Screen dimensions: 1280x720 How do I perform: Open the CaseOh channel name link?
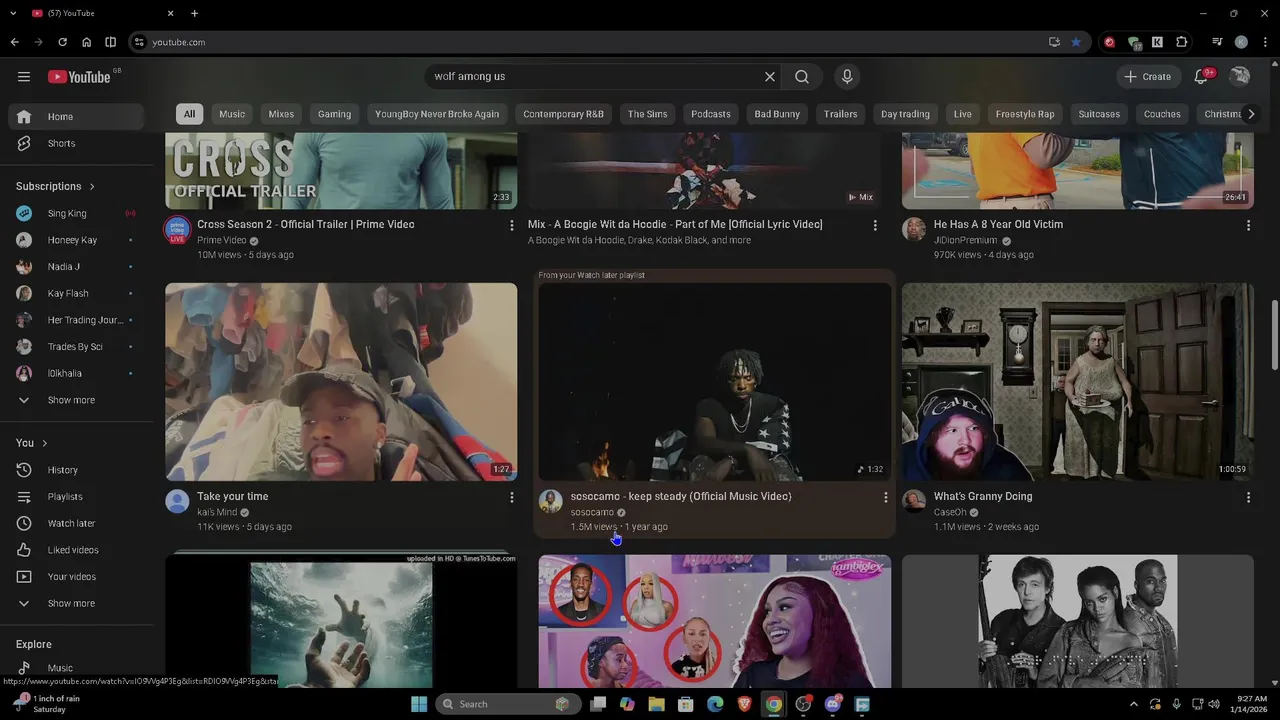tap(950, 512)
